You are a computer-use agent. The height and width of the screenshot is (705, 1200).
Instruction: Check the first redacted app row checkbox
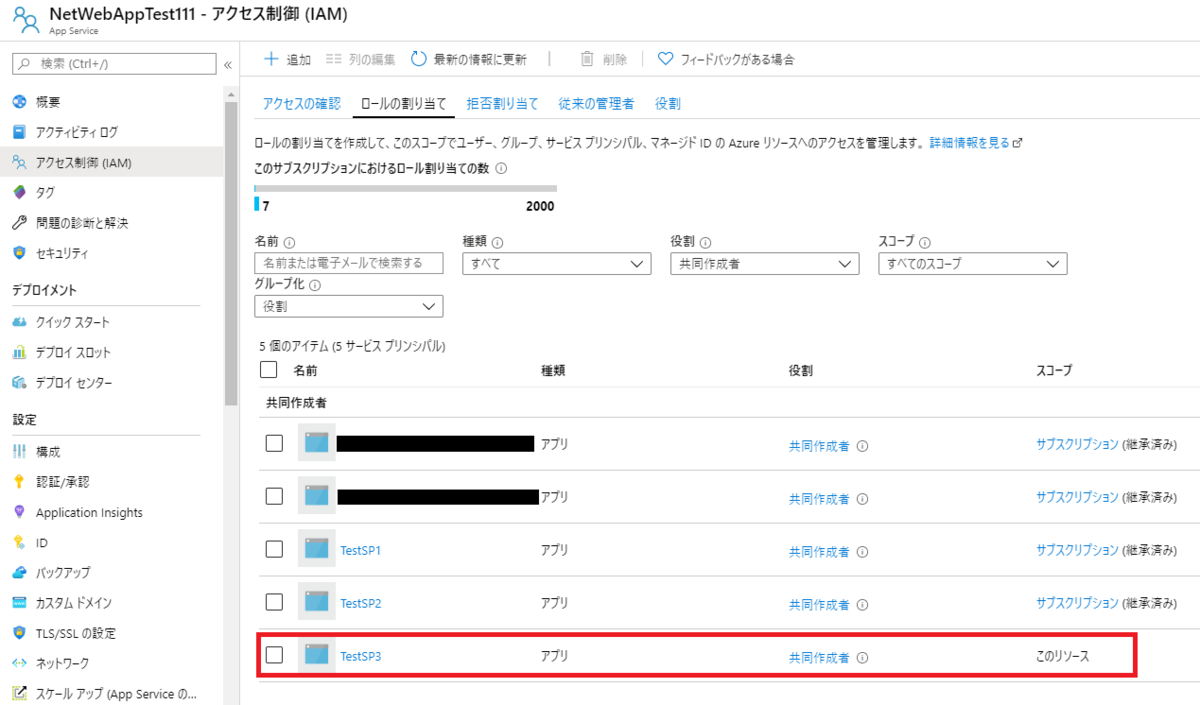(x=274, y=443)
